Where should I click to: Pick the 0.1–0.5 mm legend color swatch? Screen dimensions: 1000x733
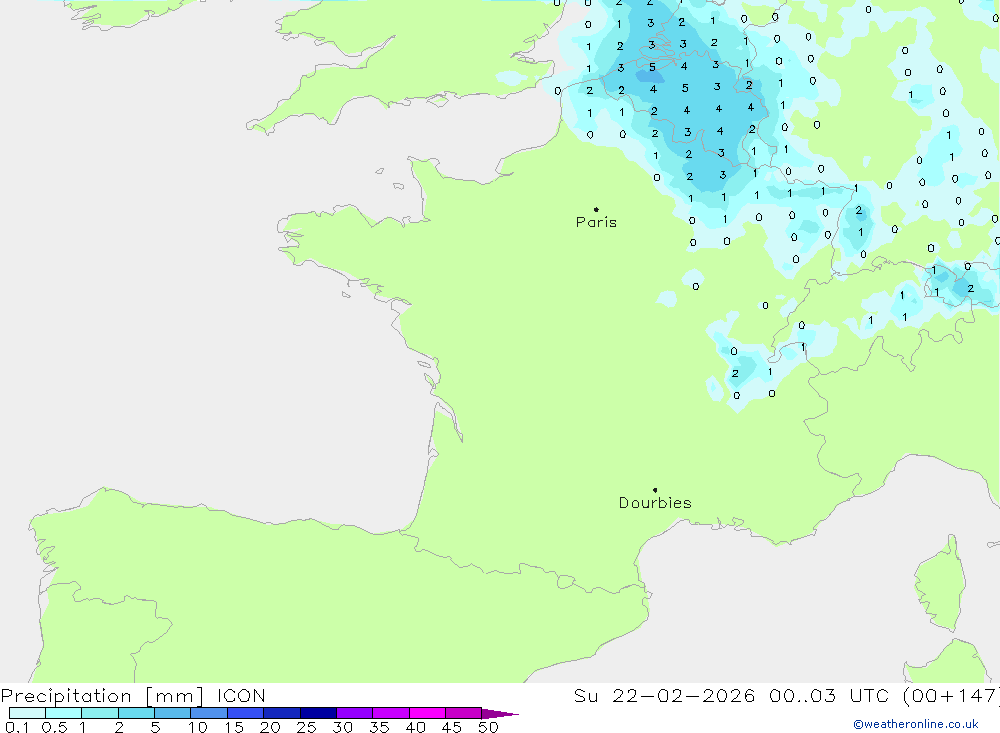[27, 713]
